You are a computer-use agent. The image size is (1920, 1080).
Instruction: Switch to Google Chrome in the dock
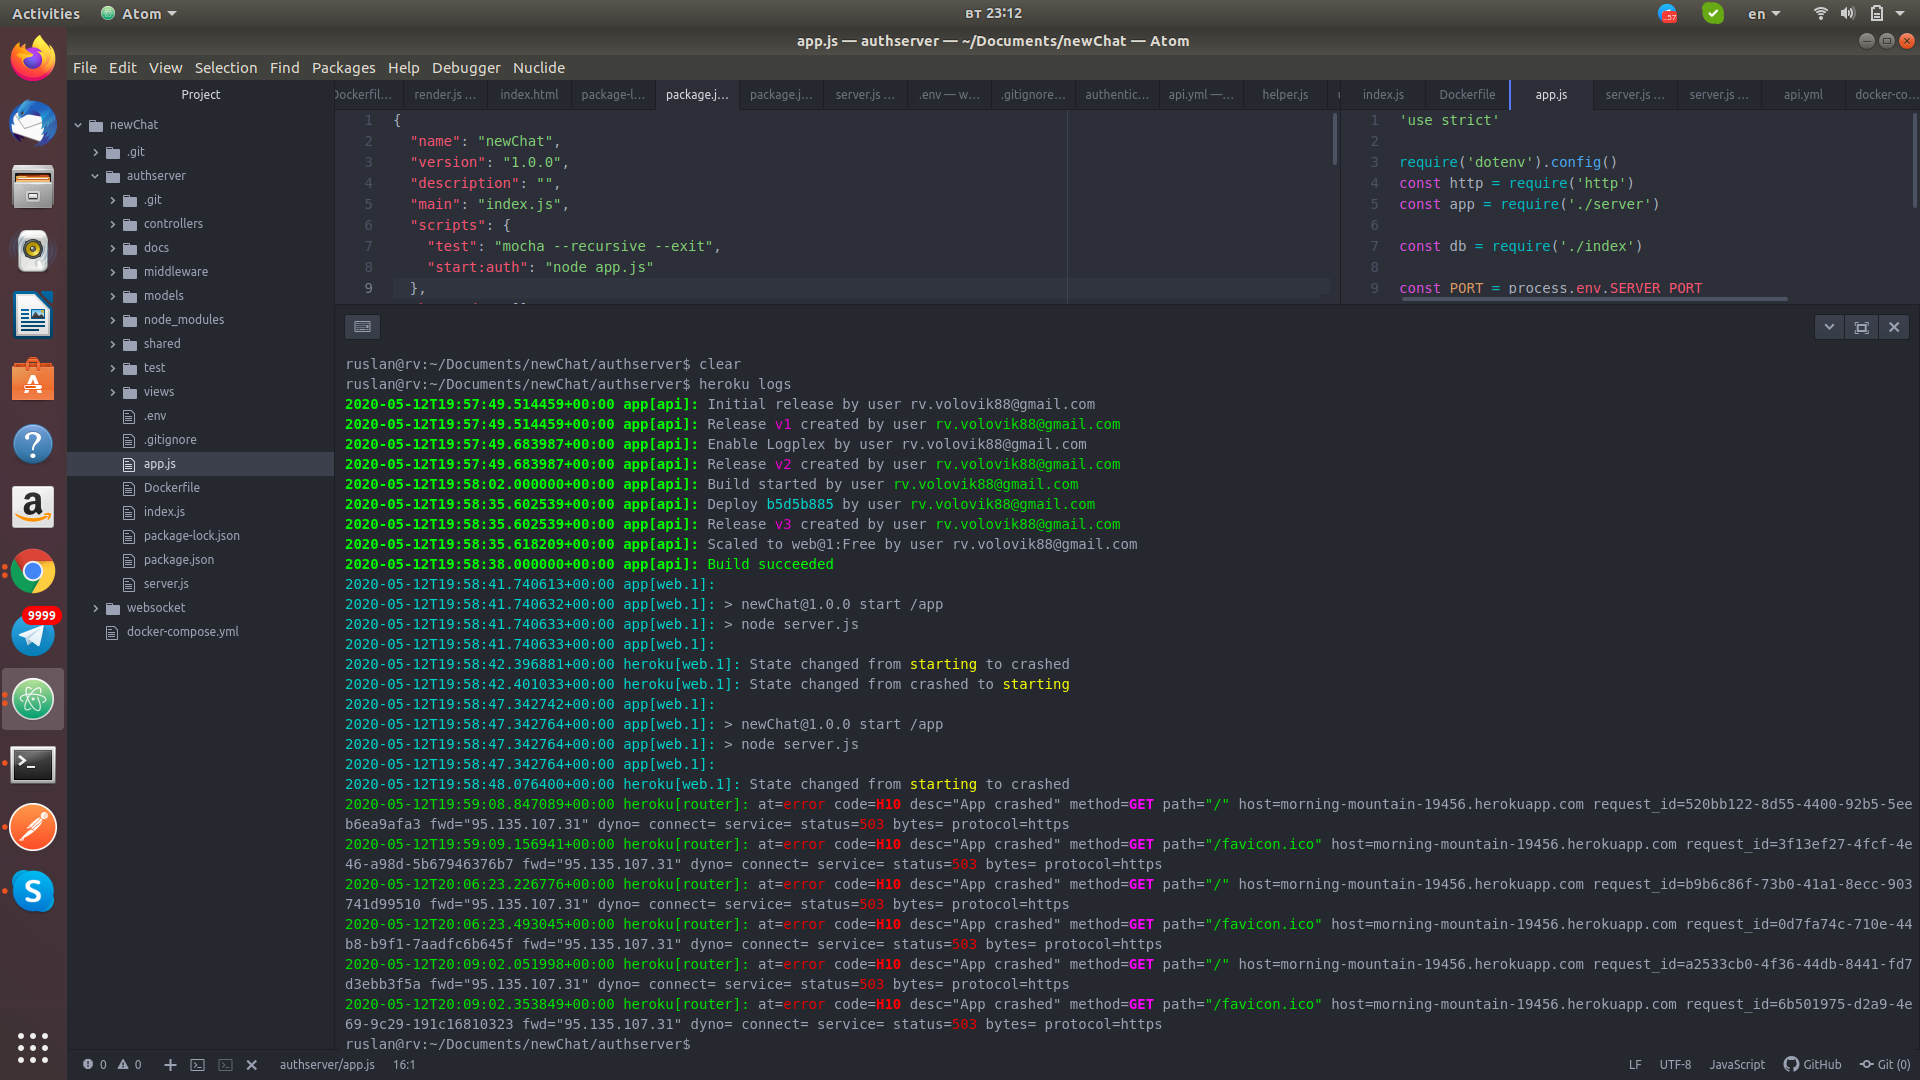click(33, 571)
